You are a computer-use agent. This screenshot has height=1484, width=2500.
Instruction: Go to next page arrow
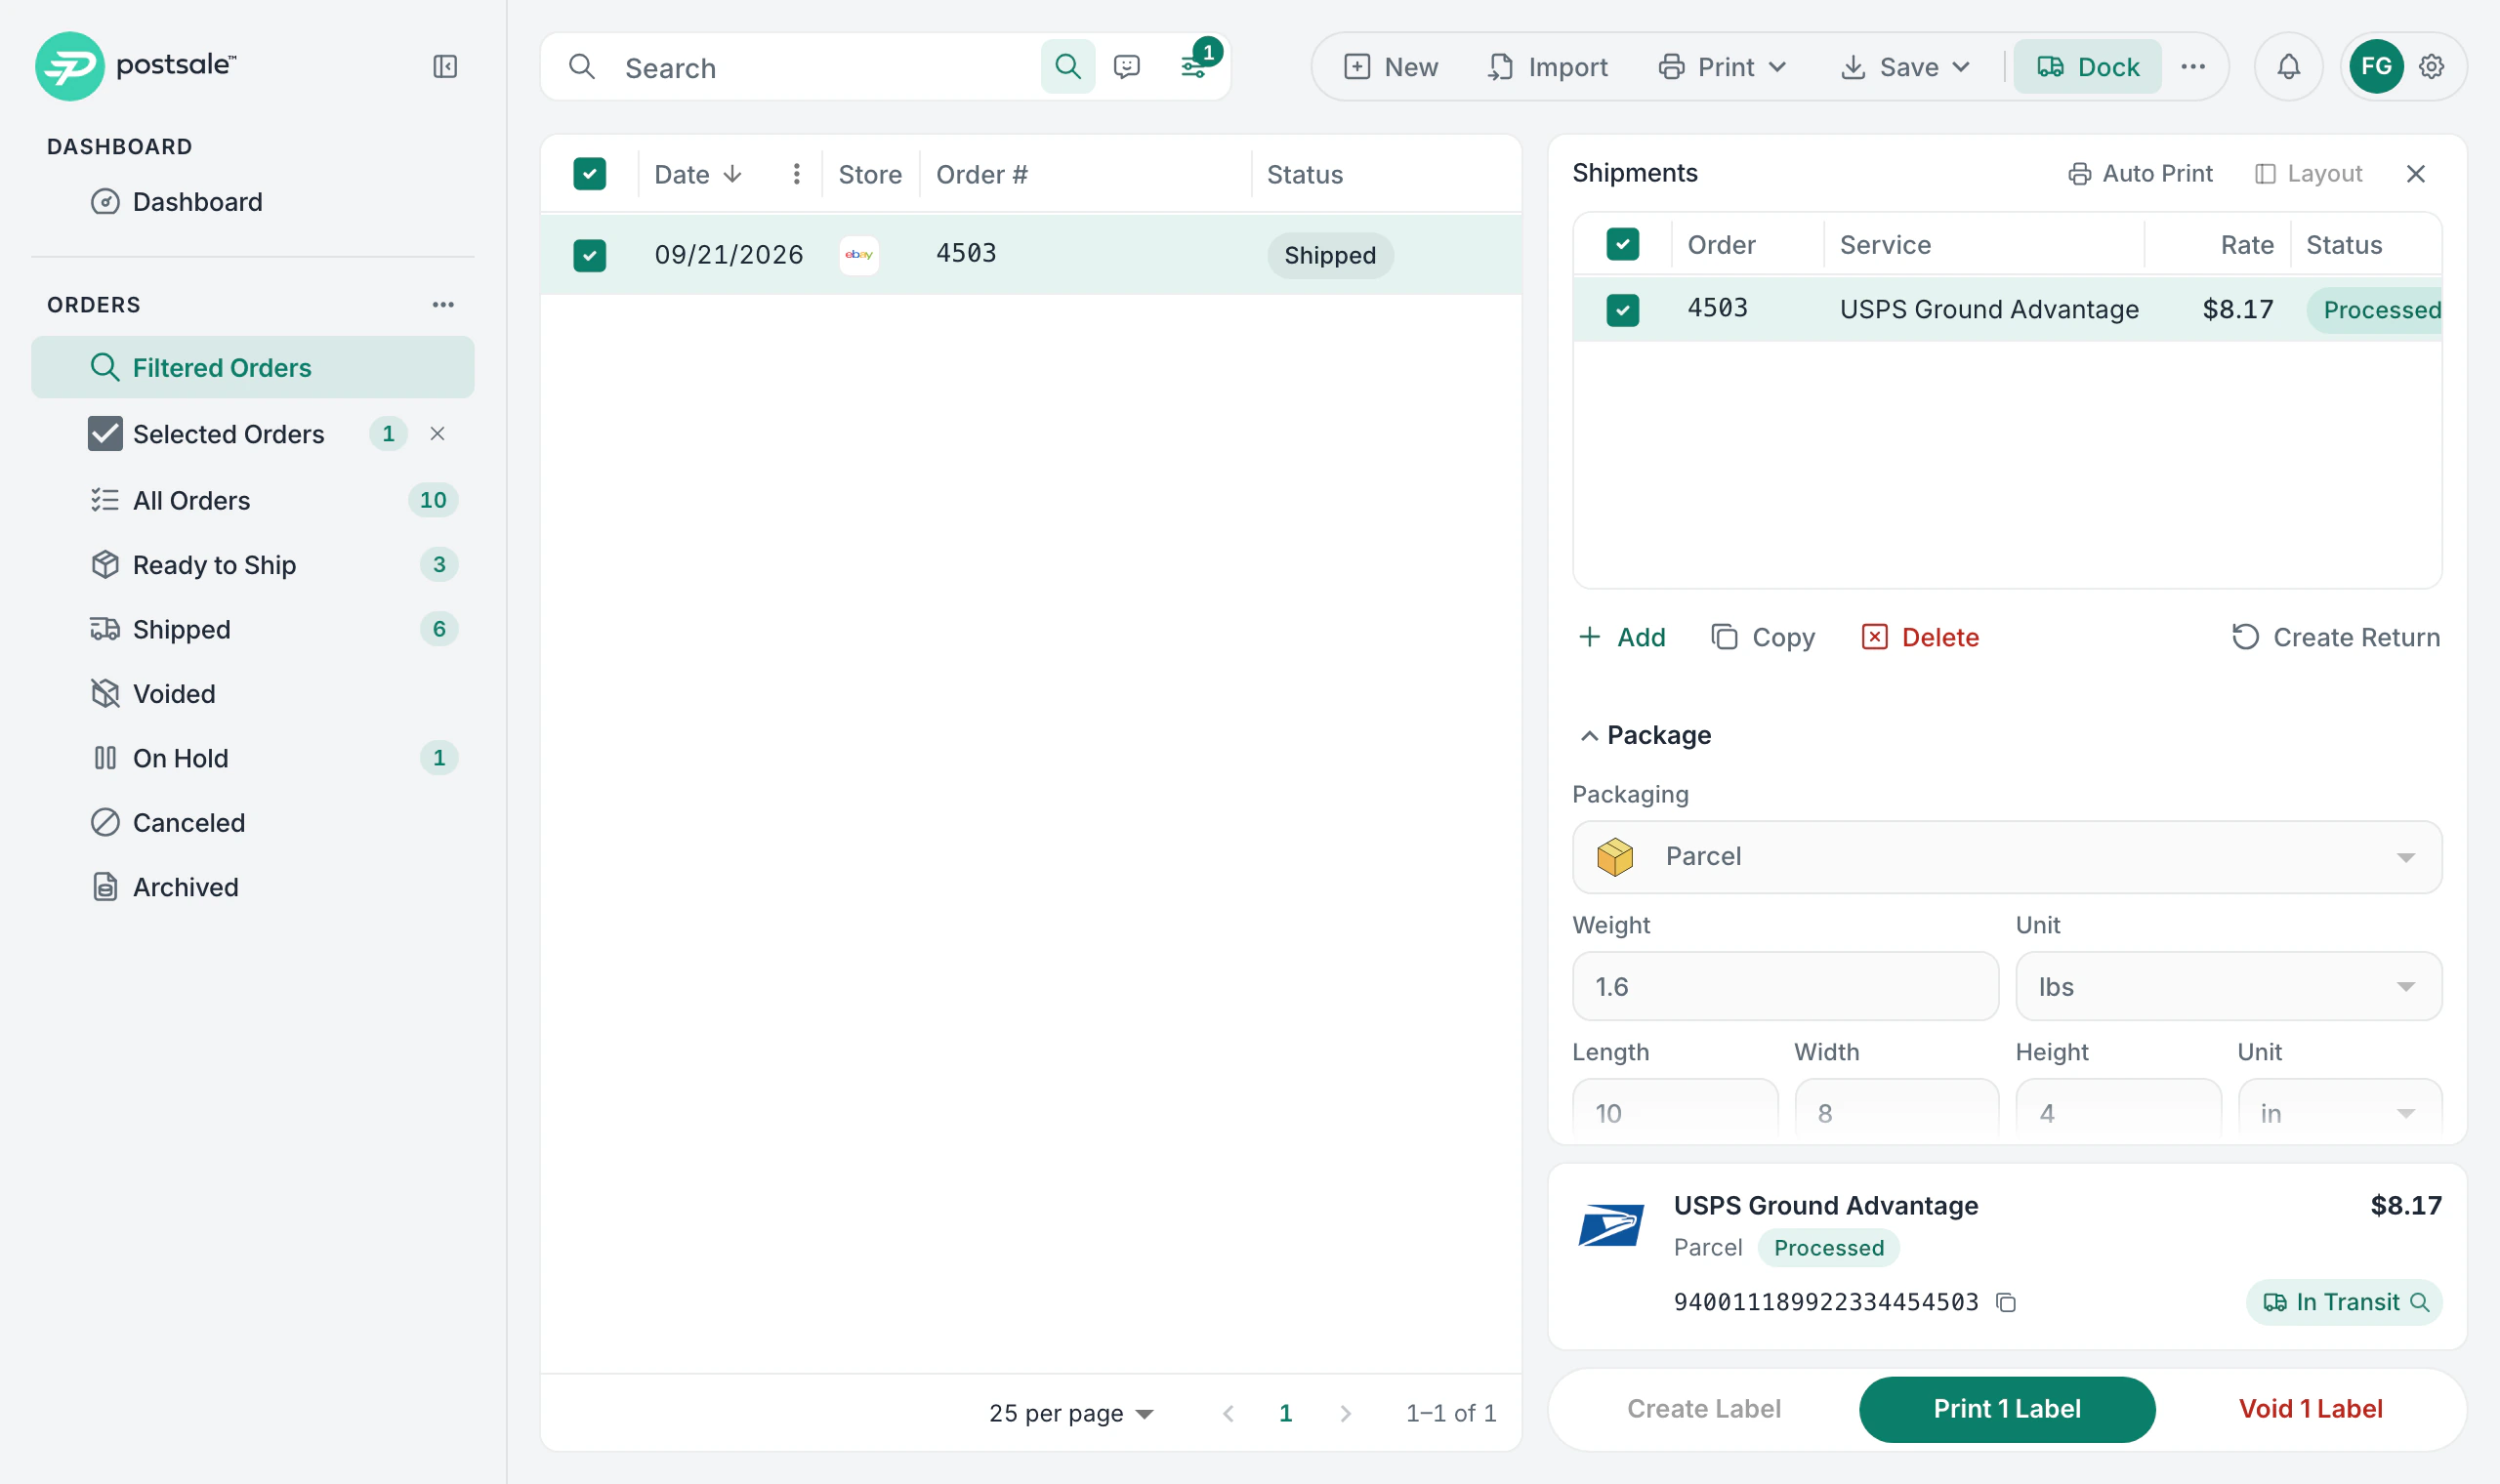pos(1345,1413)
